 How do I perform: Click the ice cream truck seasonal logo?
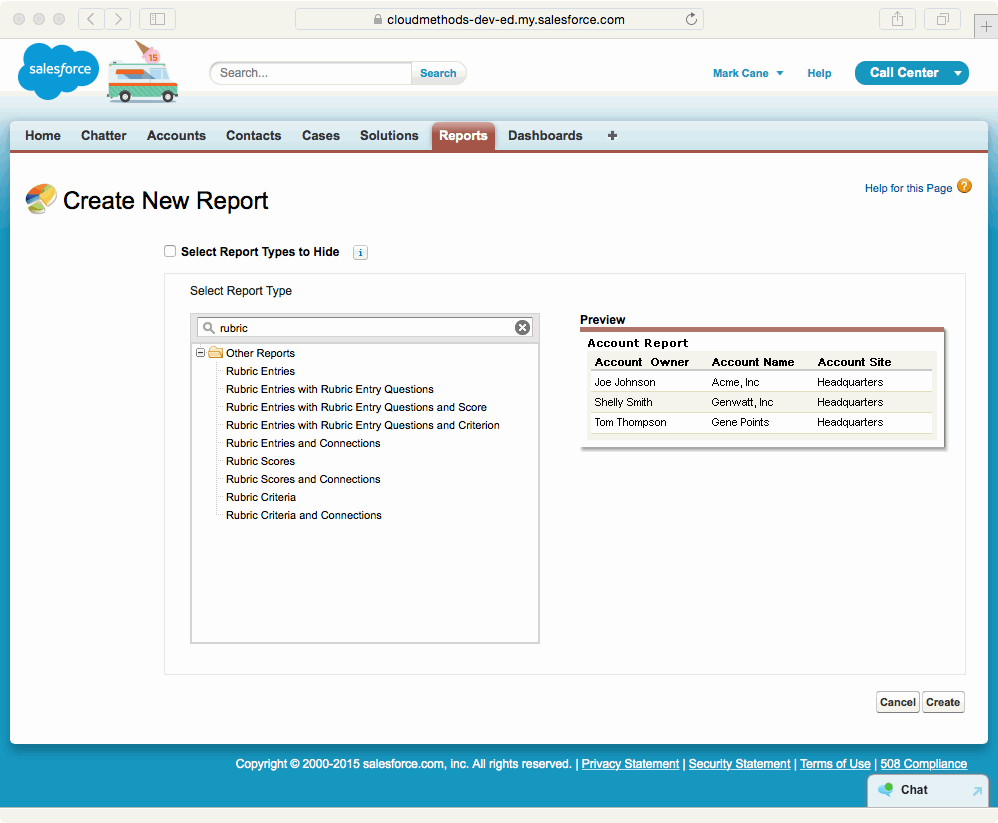tap(143, 73)
